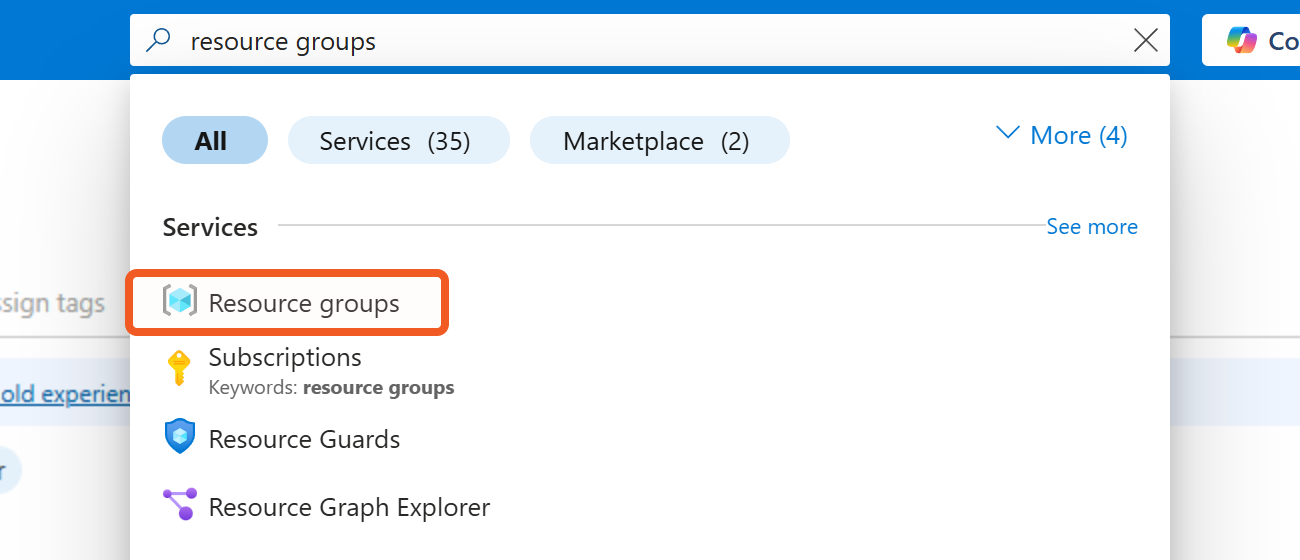Open the Subscriptions result
The height and width of the screenshot is (560, 1300).
tap(285, 357)
